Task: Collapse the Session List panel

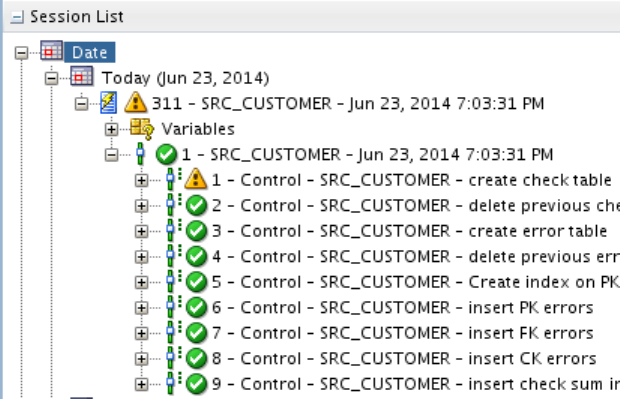Action: (17, 17)
